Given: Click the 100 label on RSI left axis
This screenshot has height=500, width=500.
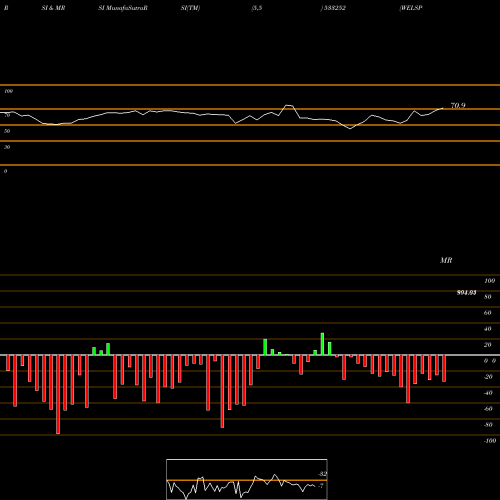Looking at the screenshot, I should 8,91.
